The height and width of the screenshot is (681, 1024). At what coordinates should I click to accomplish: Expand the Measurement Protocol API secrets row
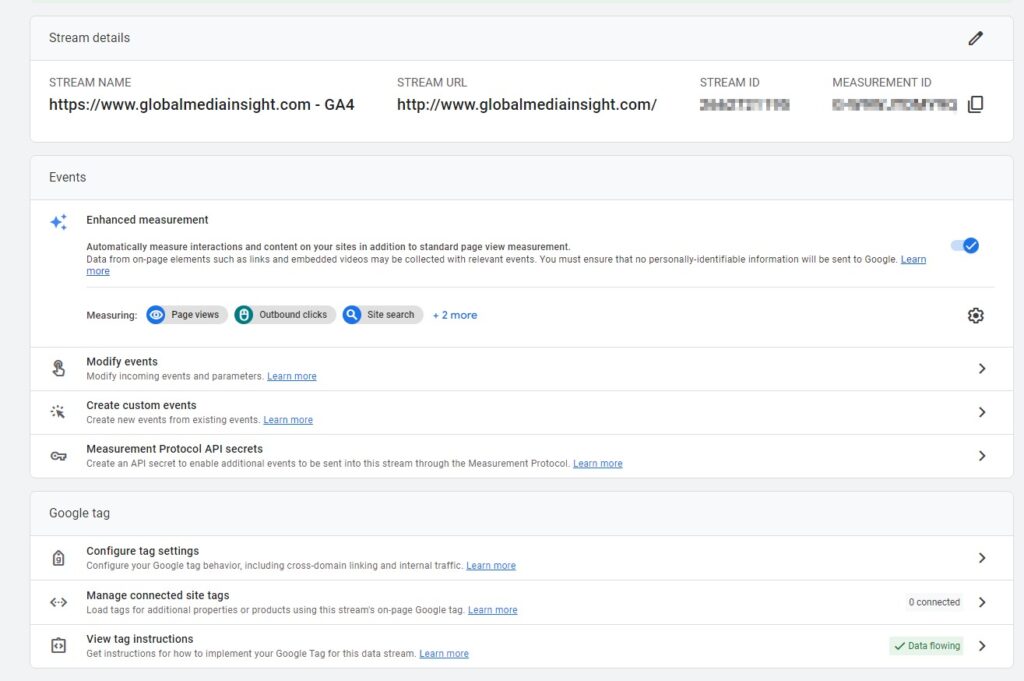(x=981, y=455)
